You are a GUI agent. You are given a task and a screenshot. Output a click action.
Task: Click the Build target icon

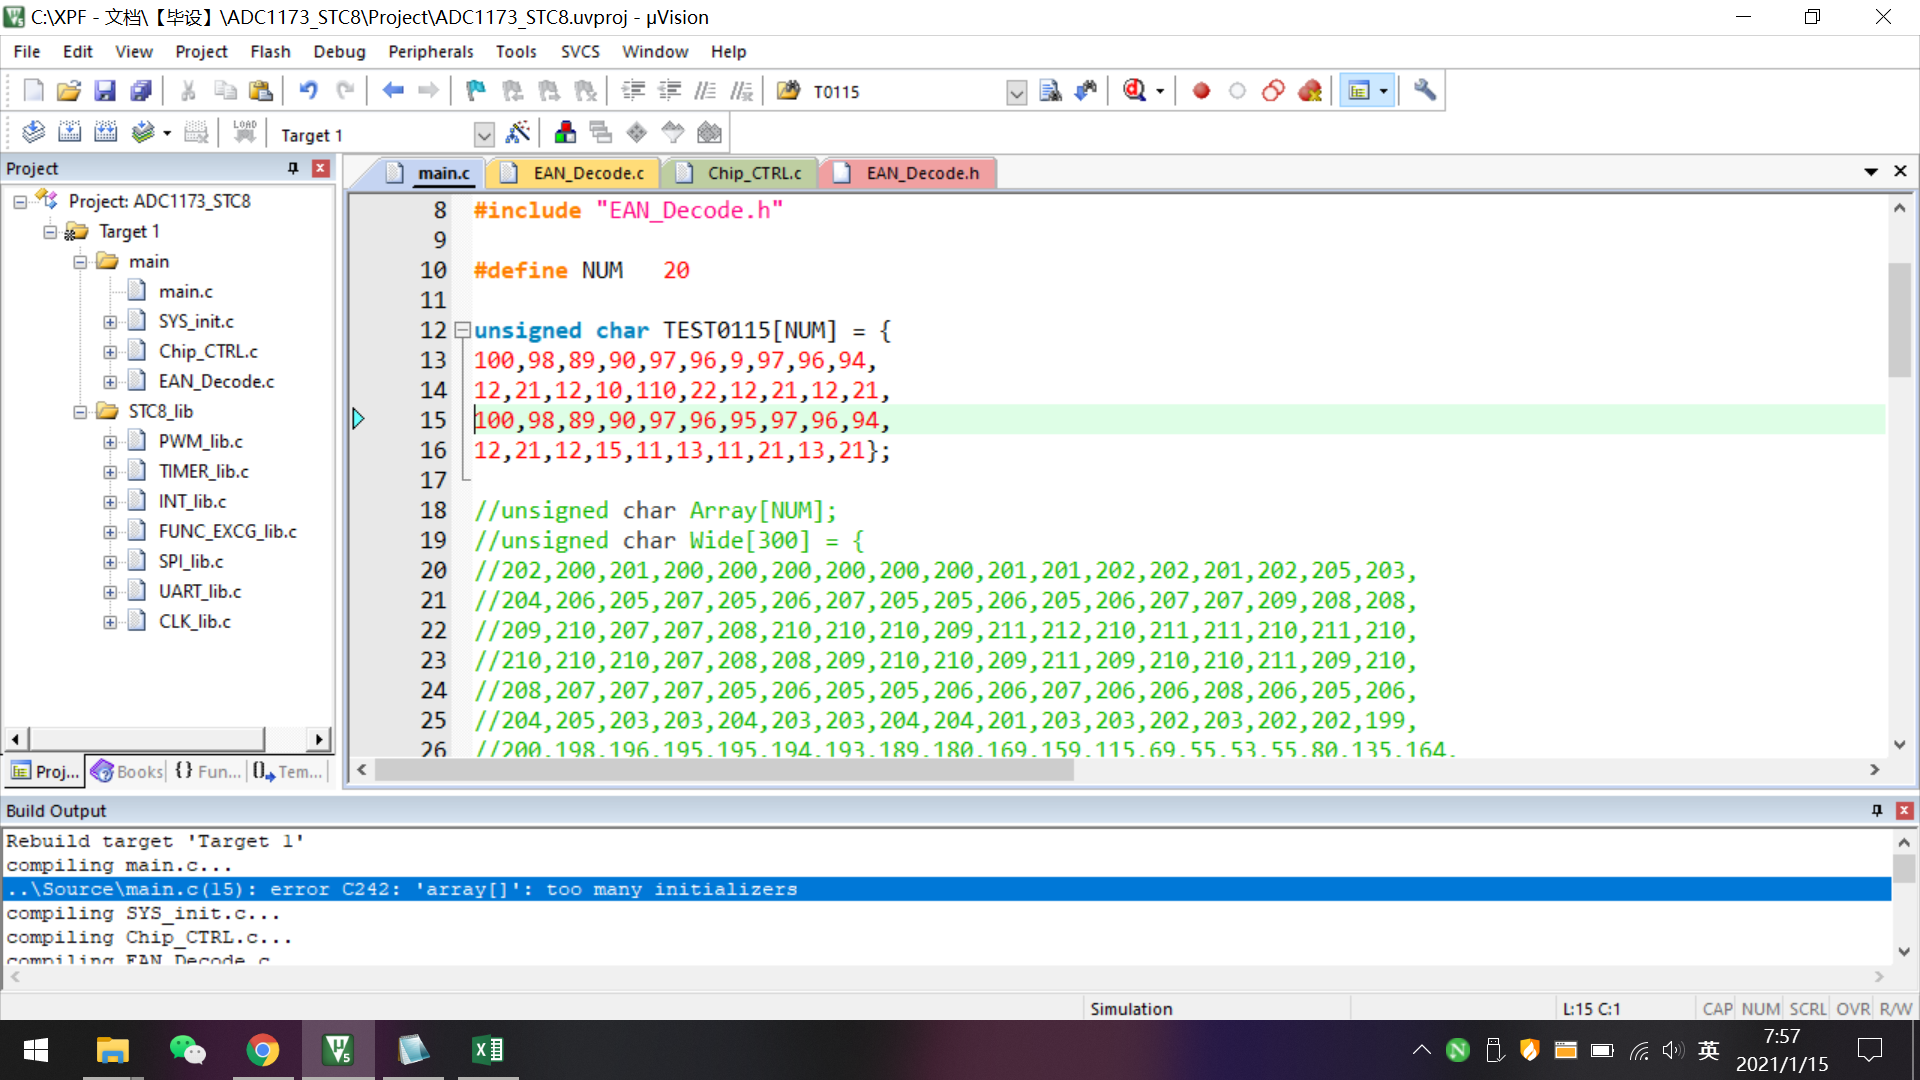click(x=69, y=132)
